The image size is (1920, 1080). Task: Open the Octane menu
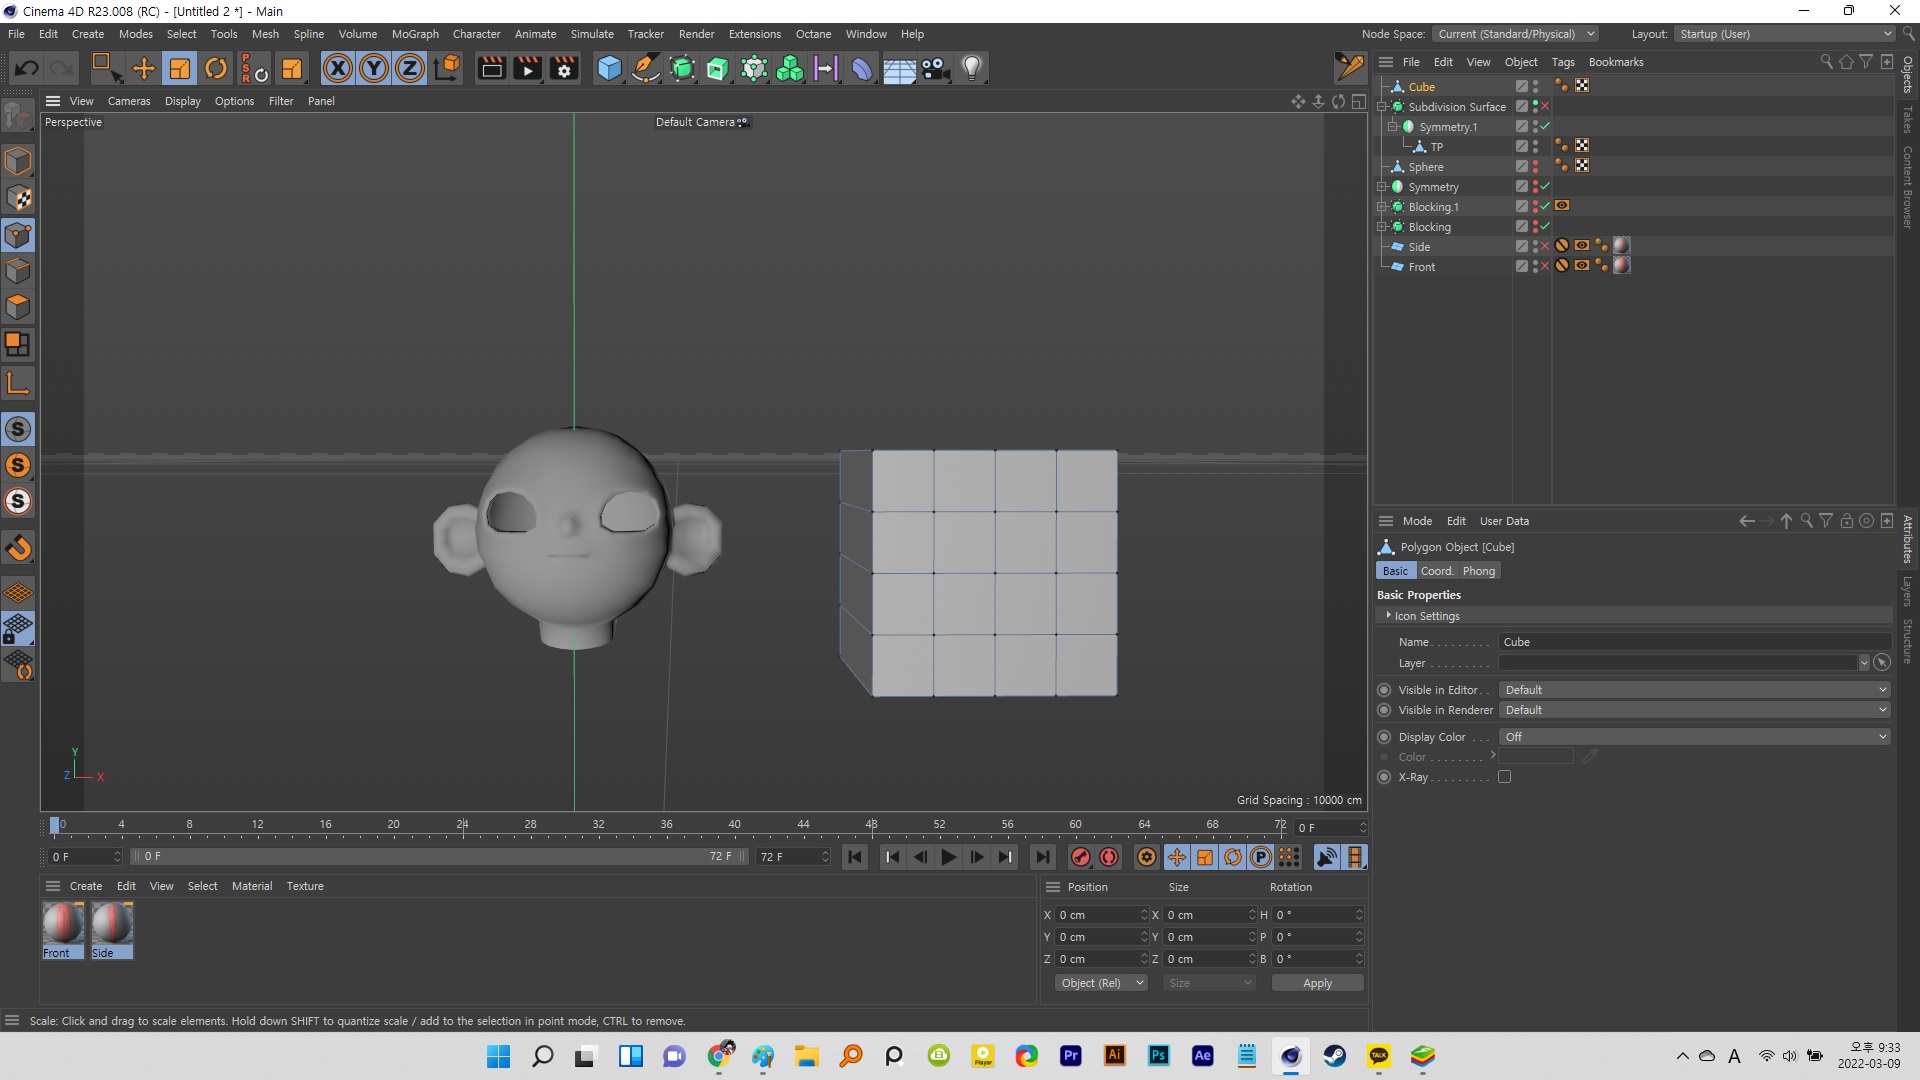coord(813,34)
